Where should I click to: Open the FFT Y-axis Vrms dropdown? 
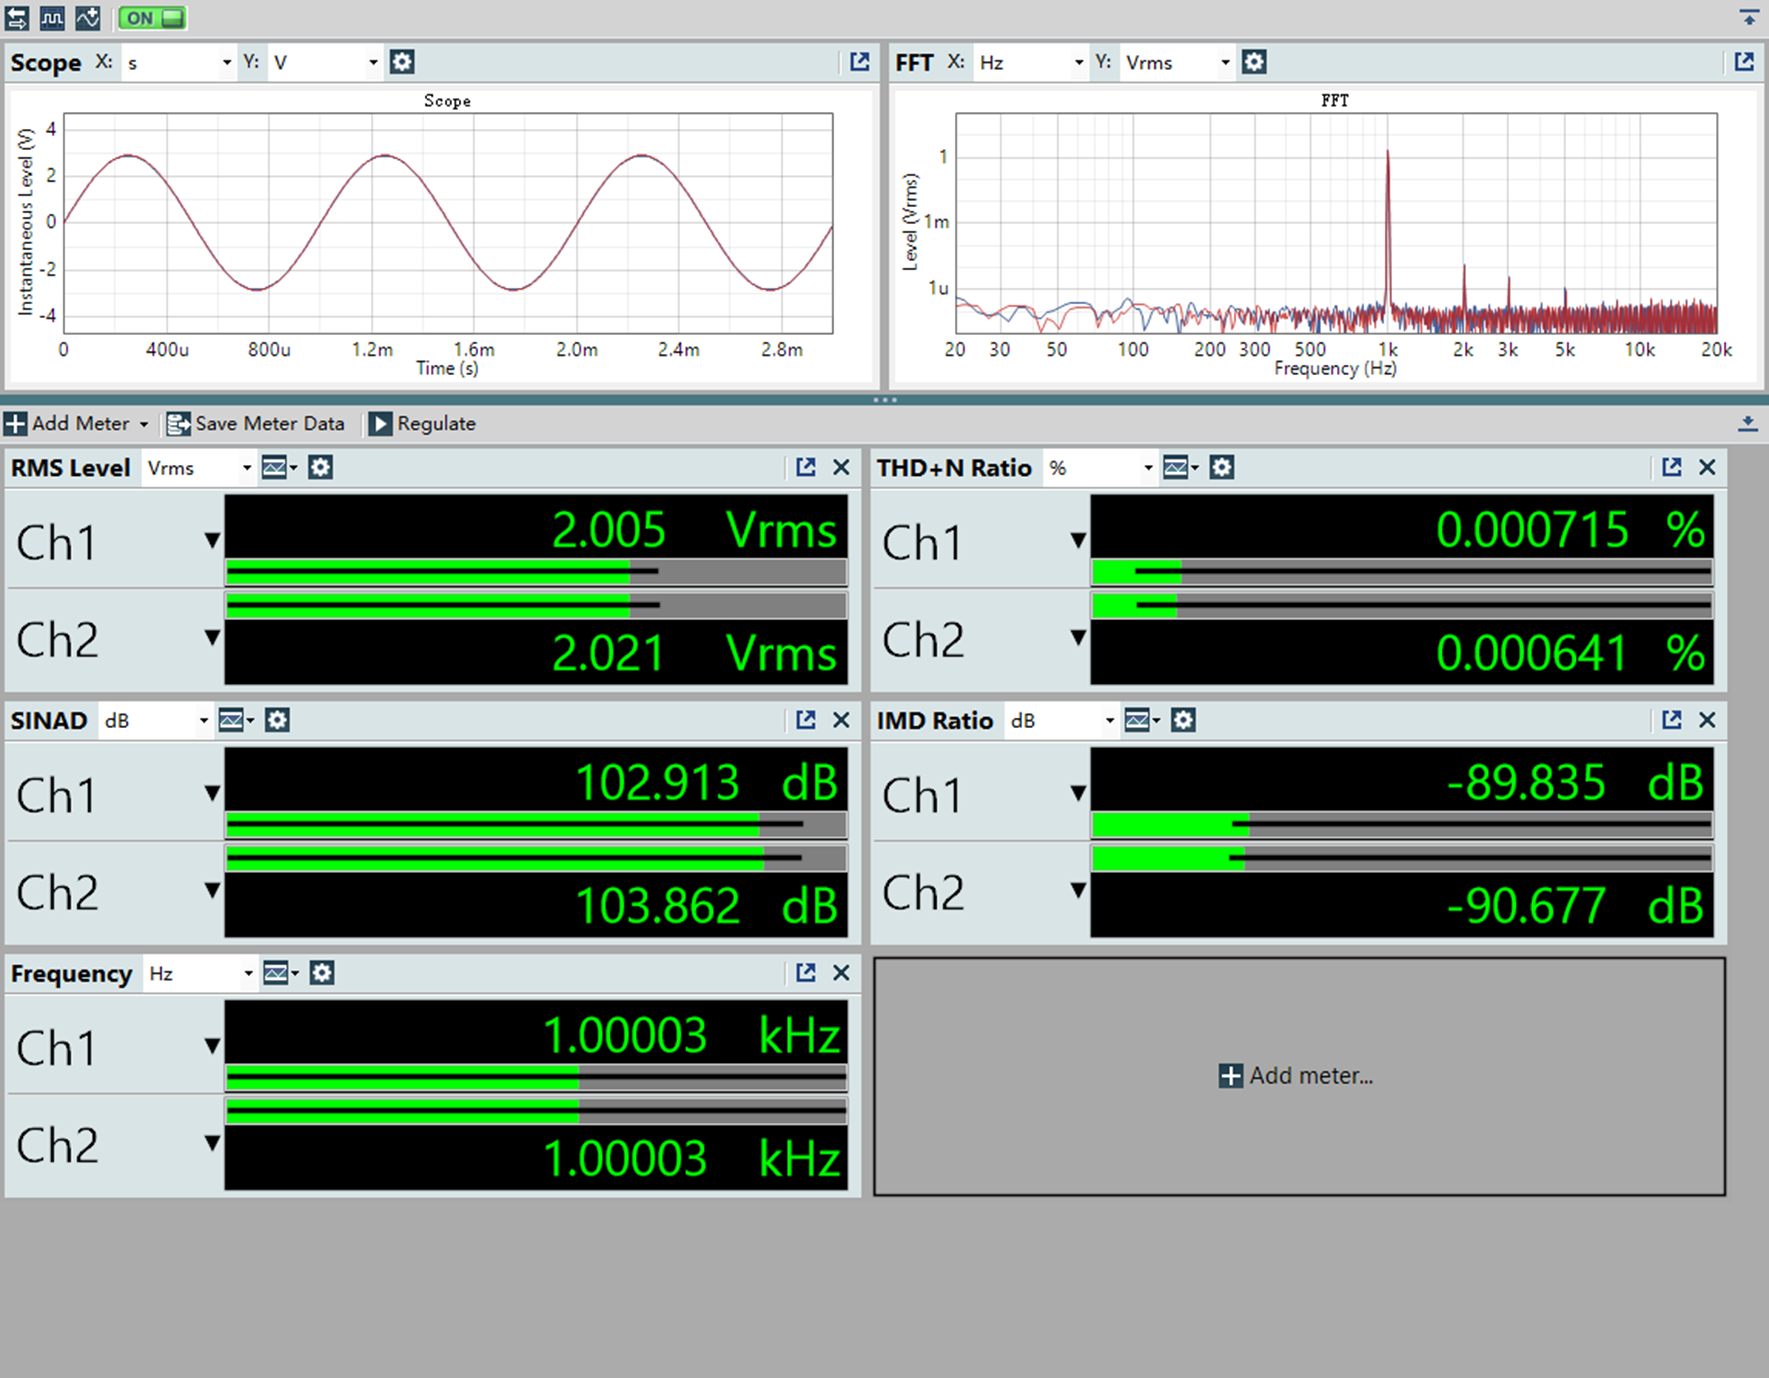pos(1176,62)
